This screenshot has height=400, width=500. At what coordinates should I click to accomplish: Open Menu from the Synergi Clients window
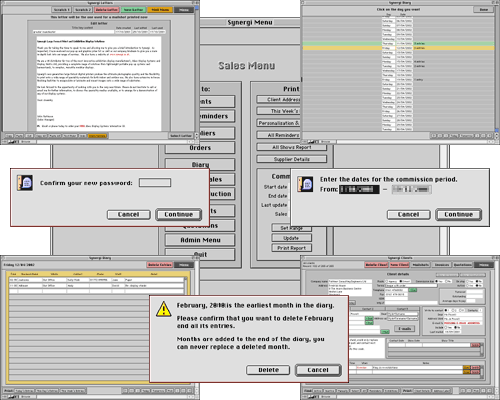(484, 265)
